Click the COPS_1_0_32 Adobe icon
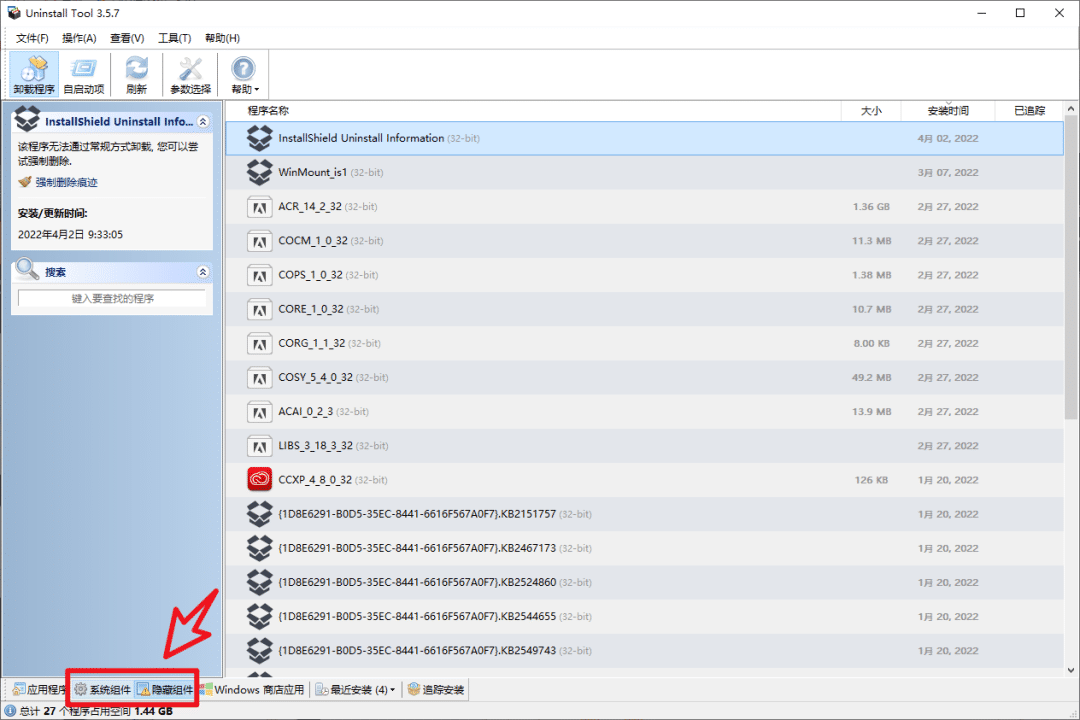Viewport: 1080px width, 720px height. click(260, 275)
